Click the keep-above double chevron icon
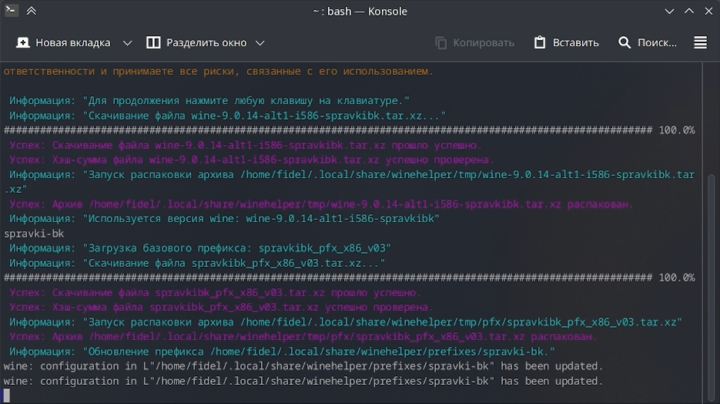Image resolution: width=720 pixels, height=404 pixels. [x=31, y=11]
